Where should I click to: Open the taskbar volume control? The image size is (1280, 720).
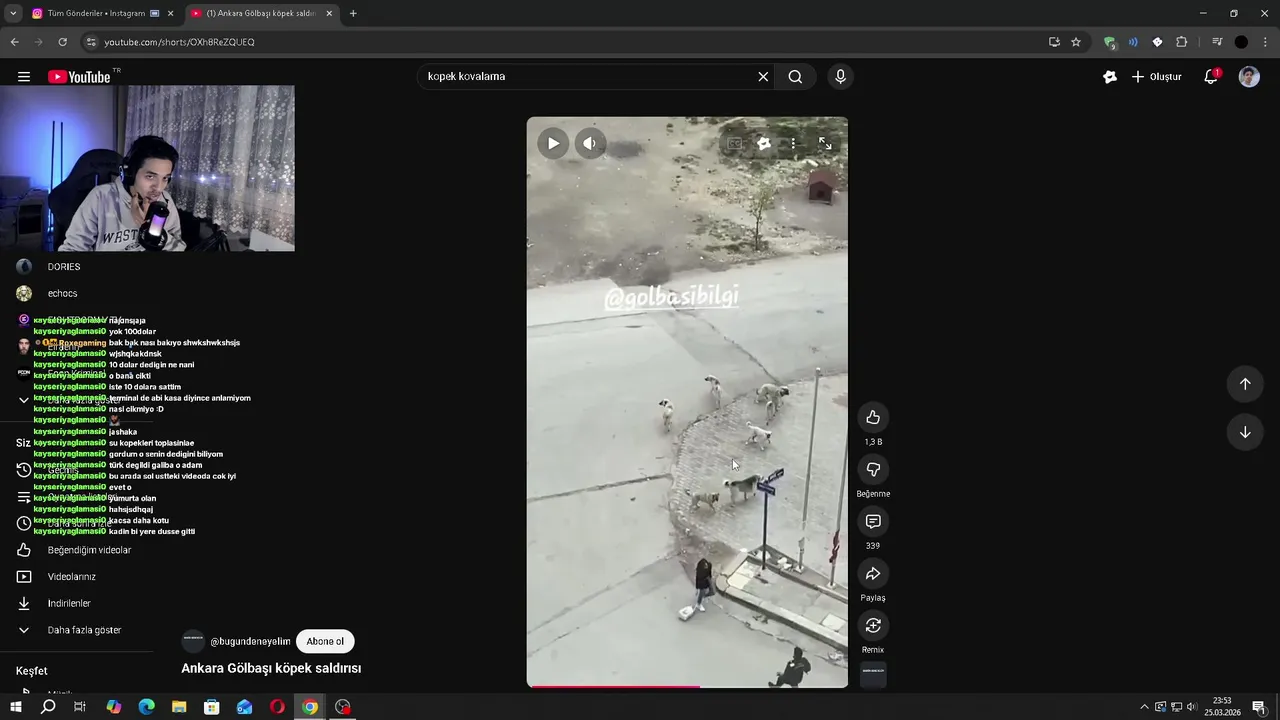1191,707
